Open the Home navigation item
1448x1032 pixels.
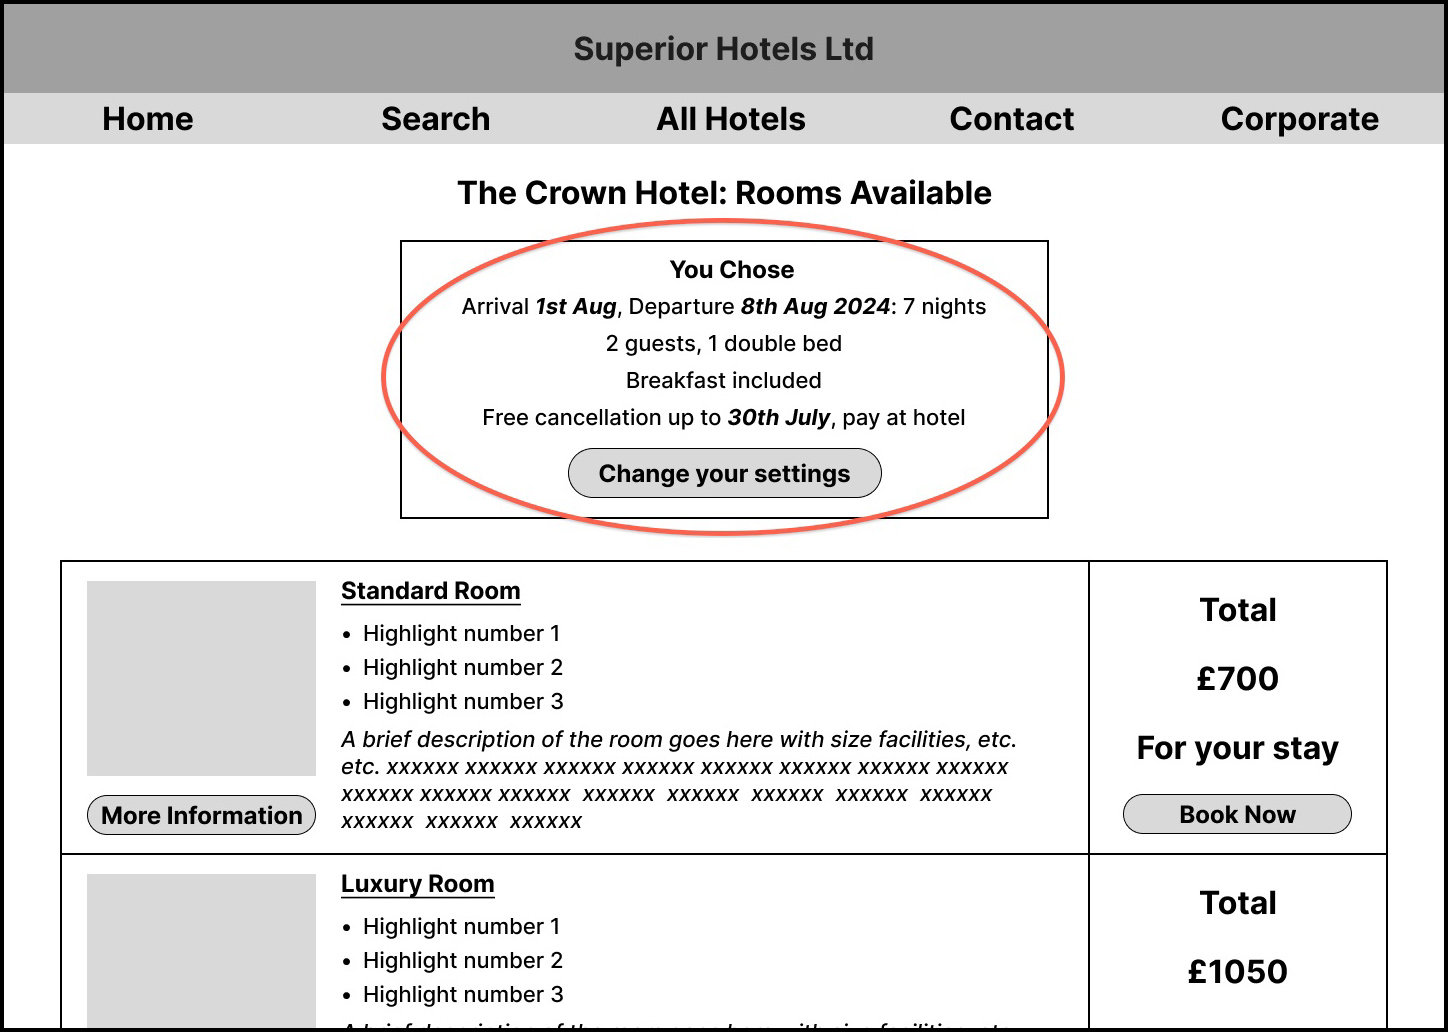point(148,119)
